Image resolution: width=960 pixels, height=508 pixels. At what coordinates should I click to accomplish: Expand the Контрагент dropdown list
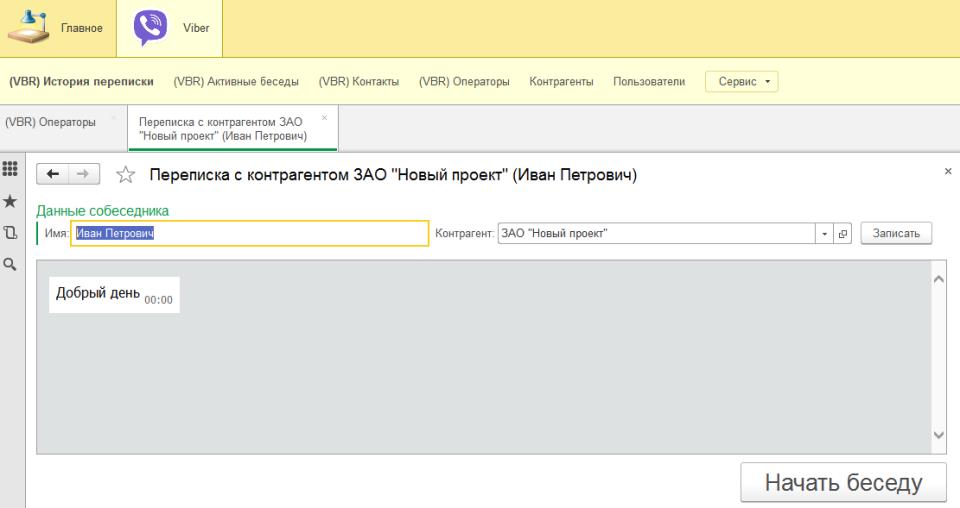click(825, 233)
